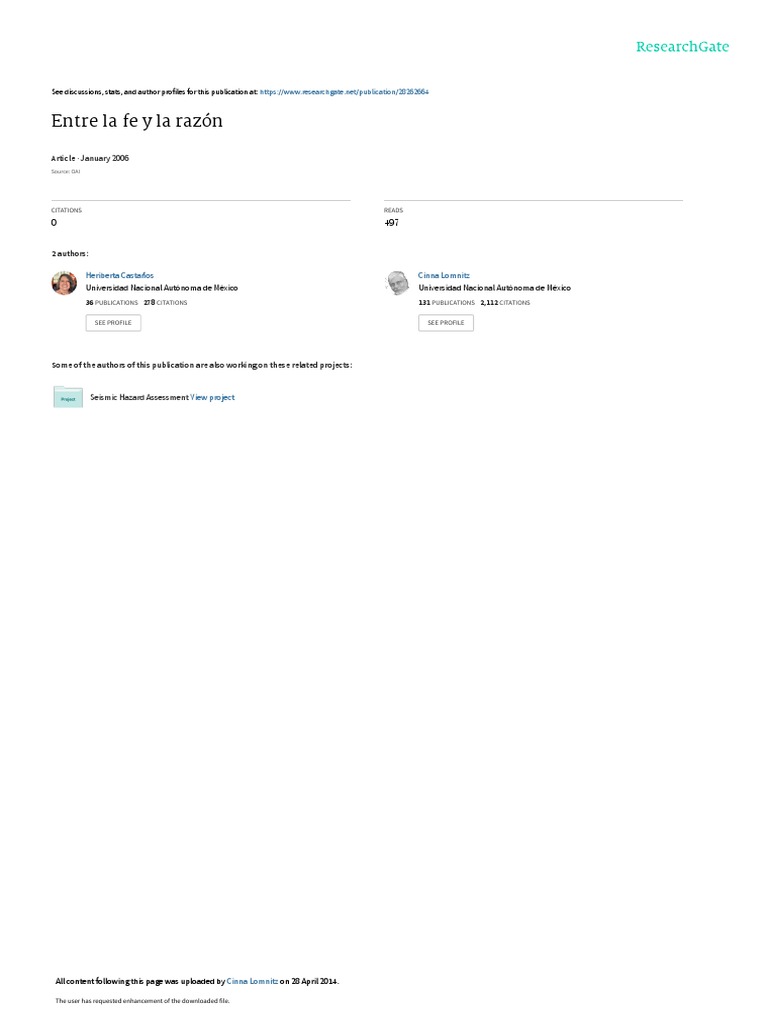
Task: Click the 2,112 citations count
Action: pos(505,303)
